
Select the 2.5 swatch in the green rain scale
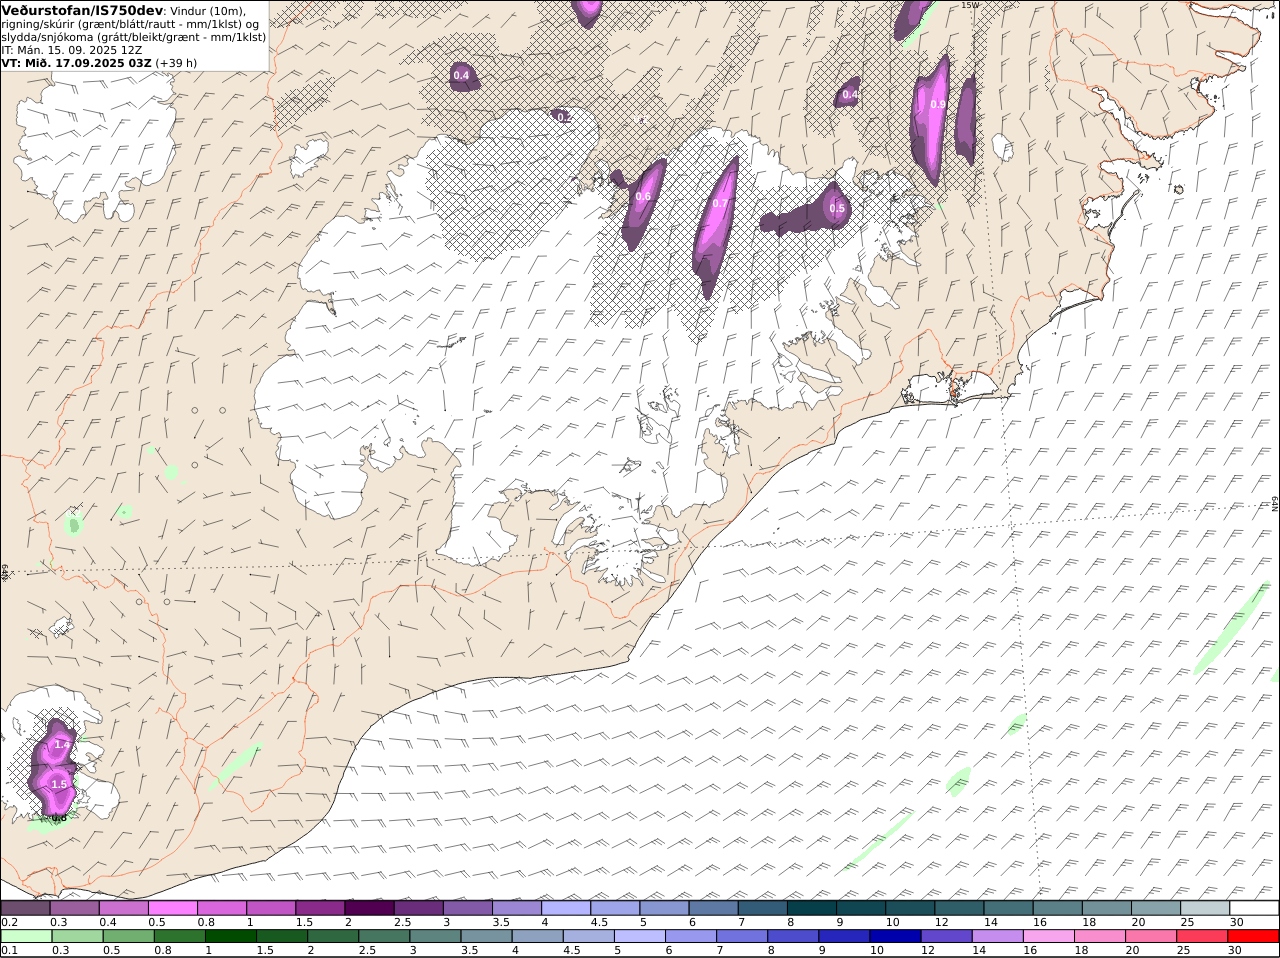pos(383,936)
